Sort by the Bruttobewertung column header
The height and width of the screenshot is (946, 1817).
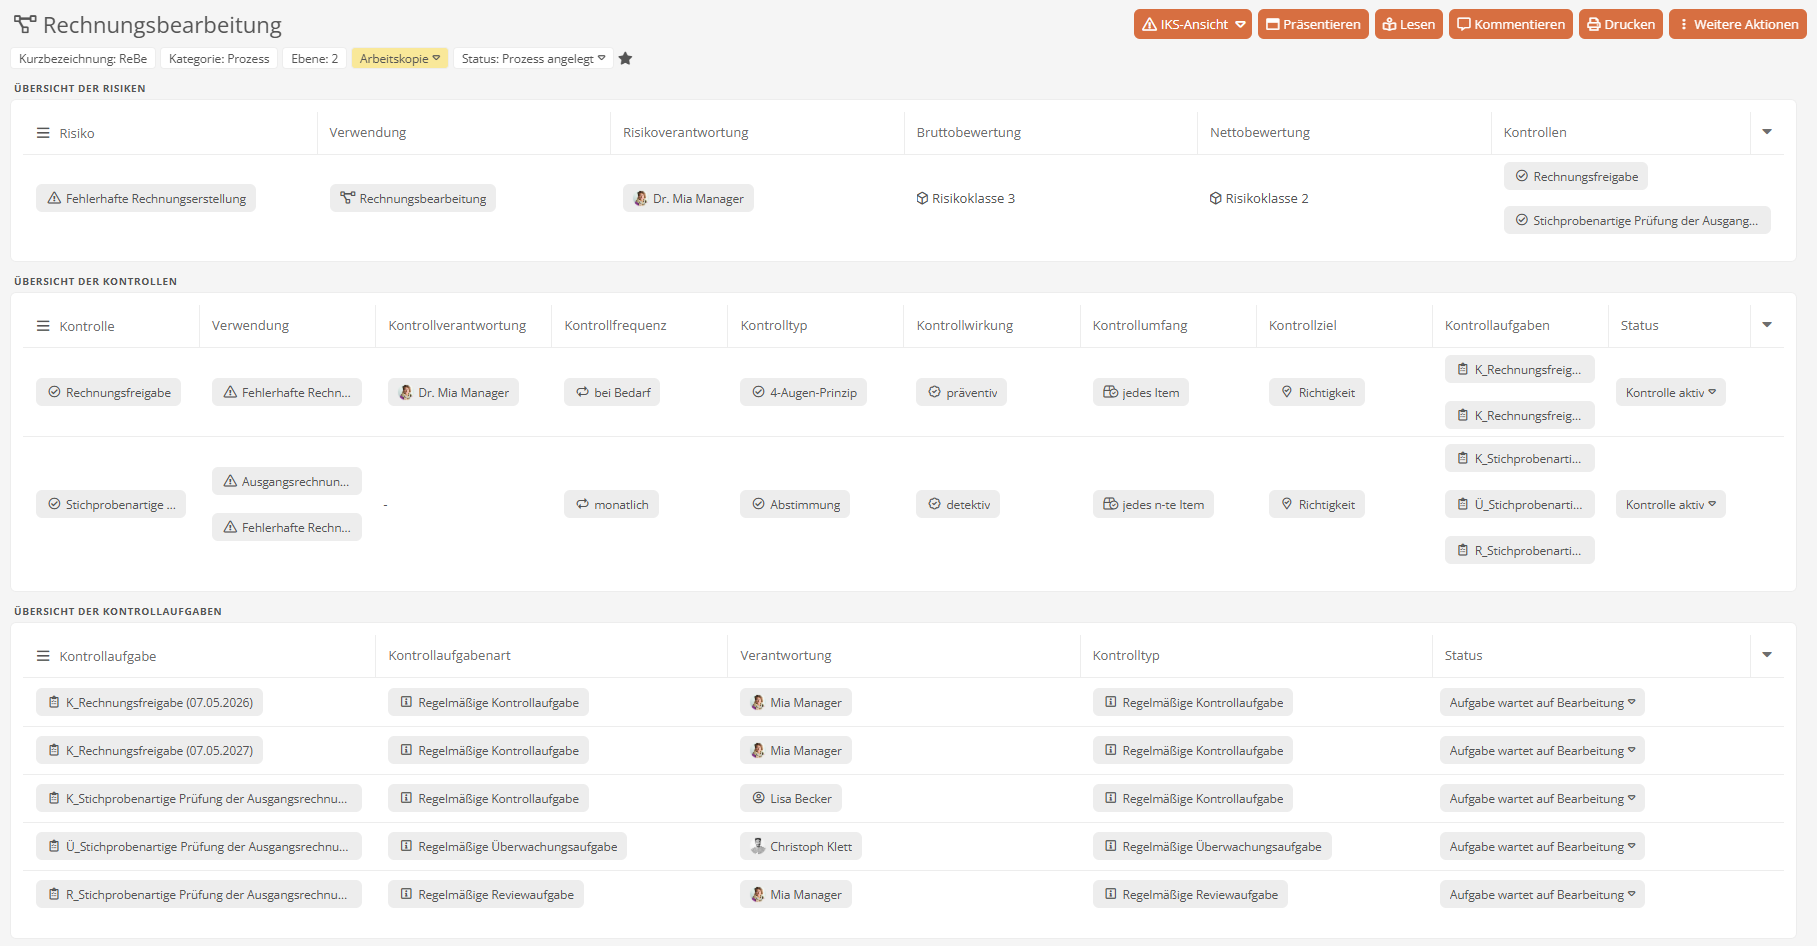(x=968, y=132)
